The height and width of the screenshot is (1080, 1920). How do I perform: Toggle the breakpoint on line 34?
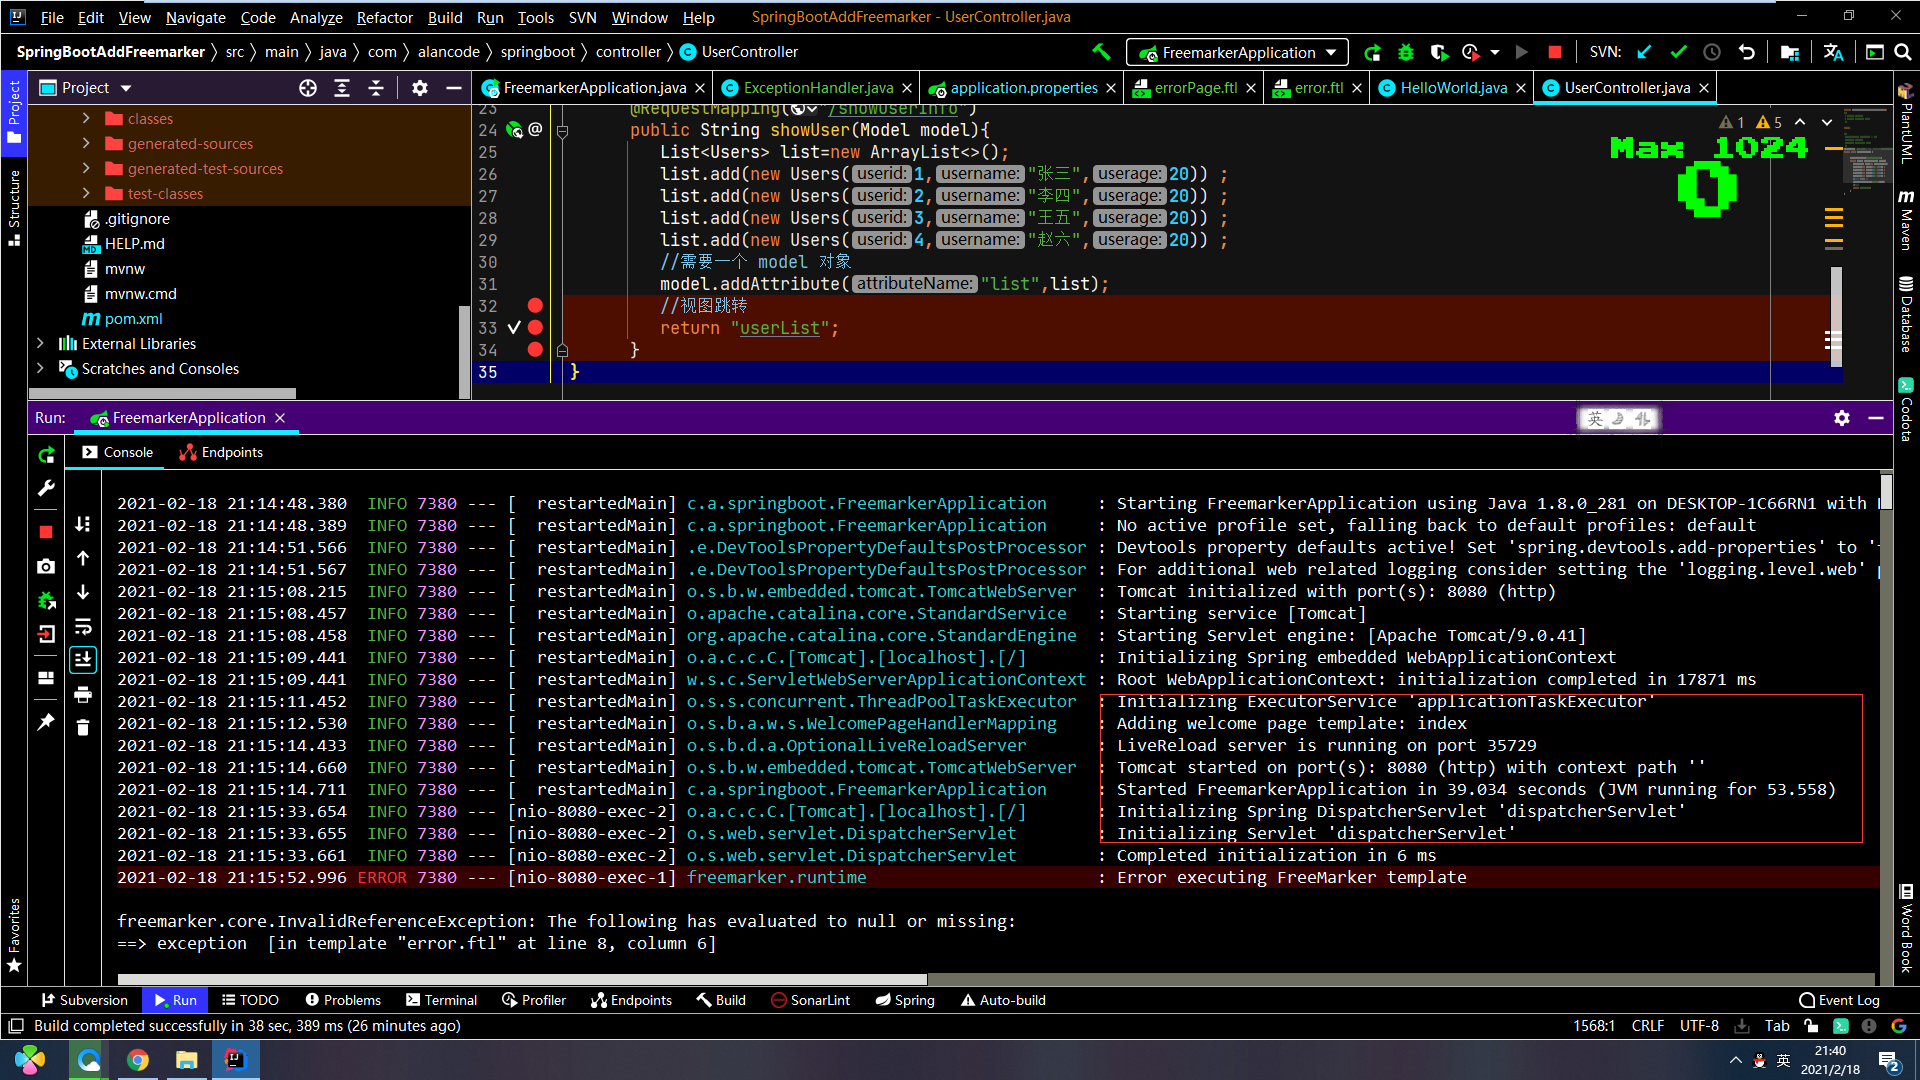tap(535, 349)
